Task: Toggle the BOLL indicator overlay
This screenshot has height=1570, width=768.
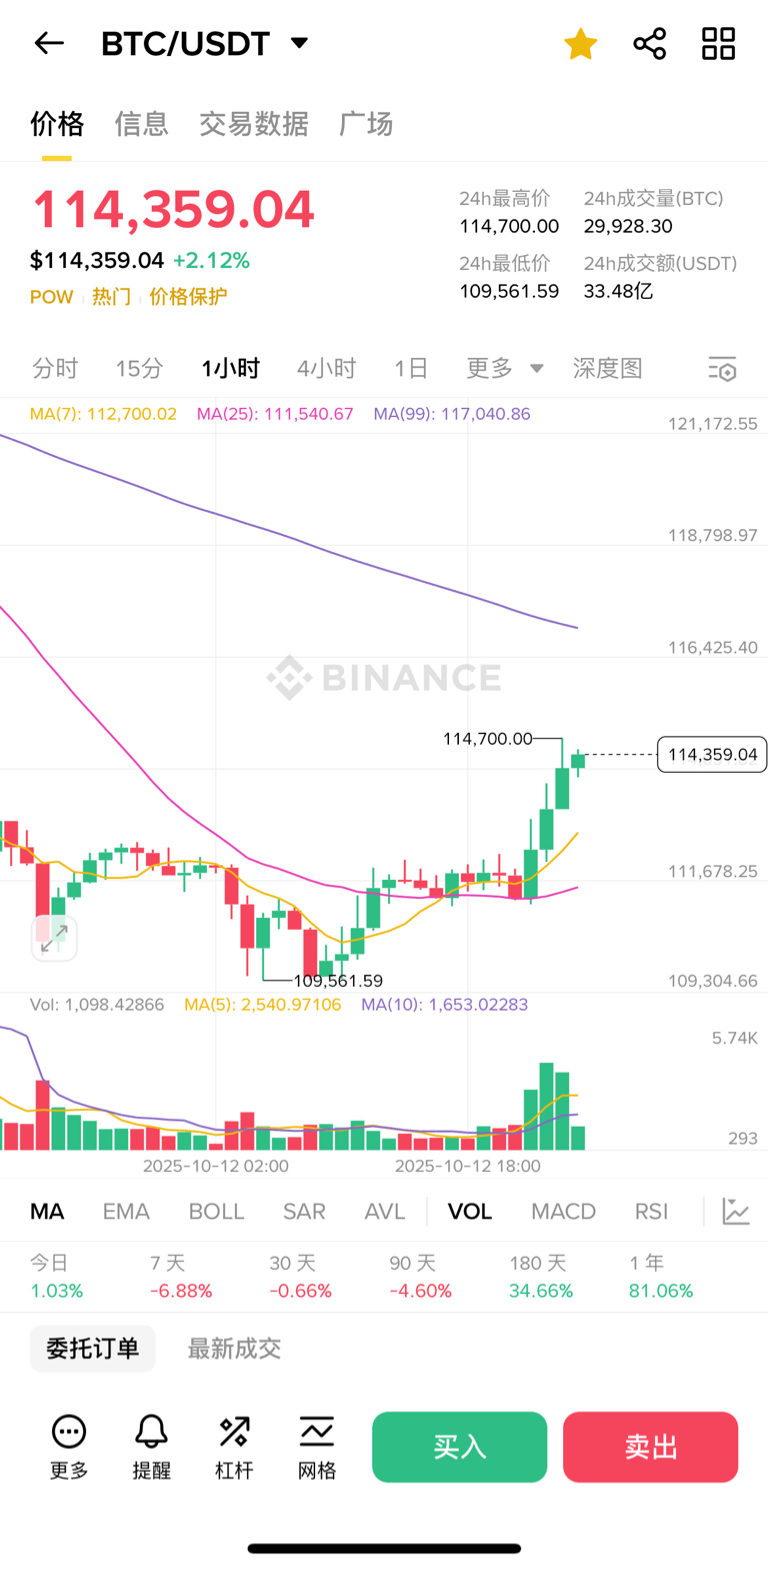Action: pyautogui.click(x=216, y=1211)
